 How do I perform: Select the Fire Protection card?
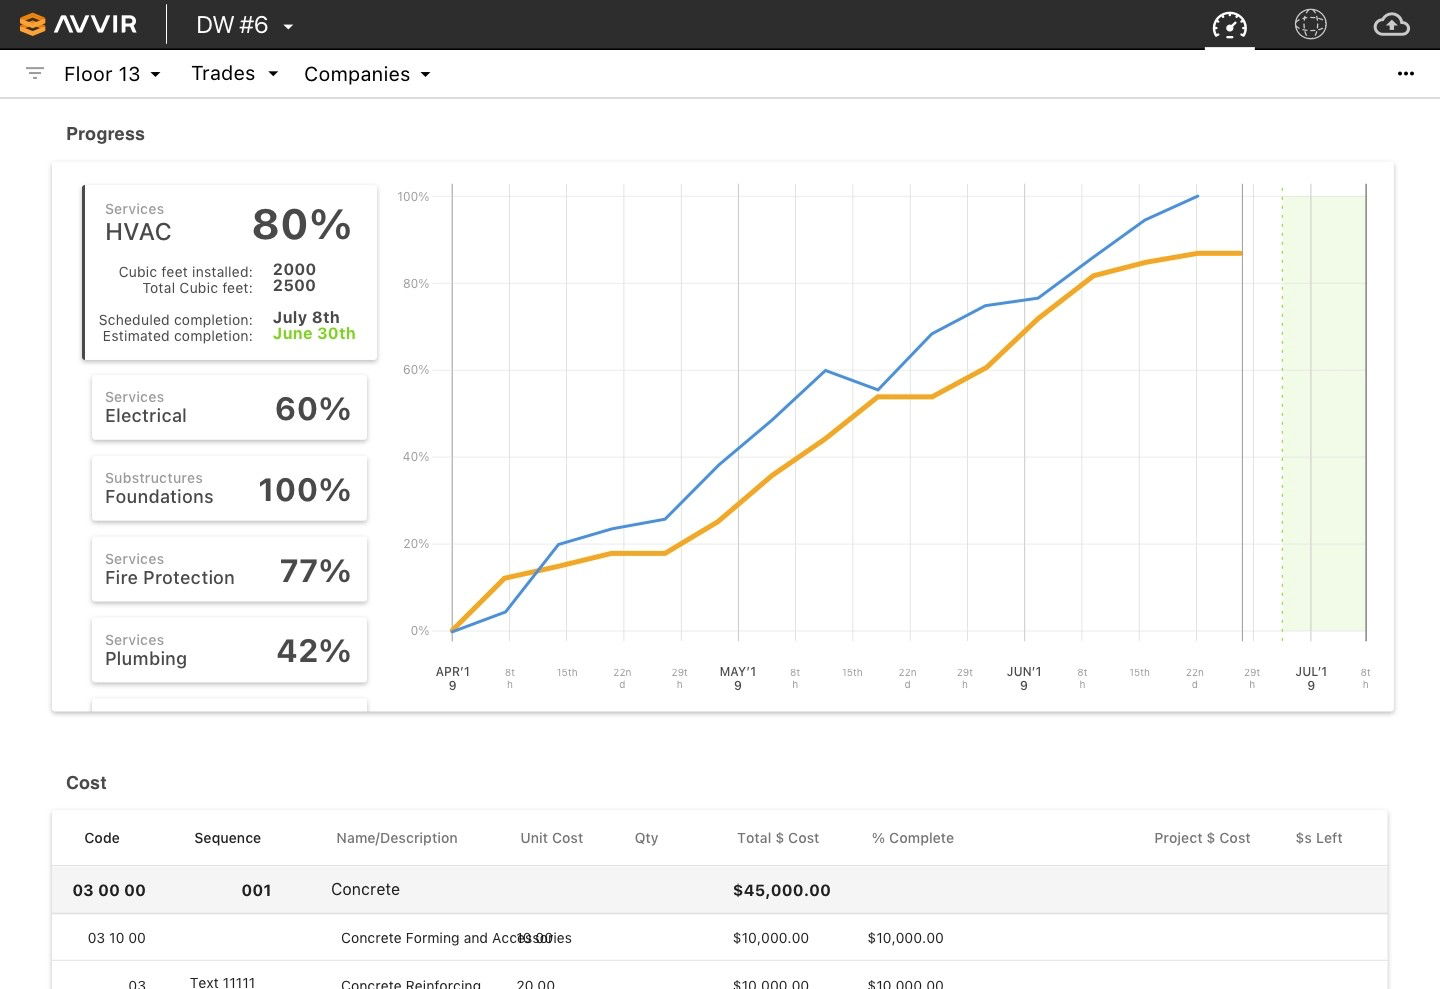(229, 569)
